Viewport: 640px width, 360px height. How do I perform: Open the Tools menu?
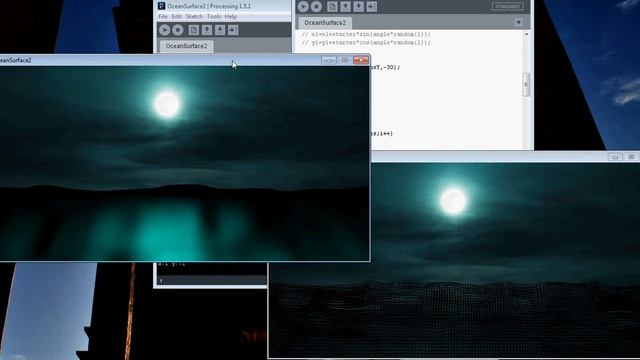(x=213, y=17)
